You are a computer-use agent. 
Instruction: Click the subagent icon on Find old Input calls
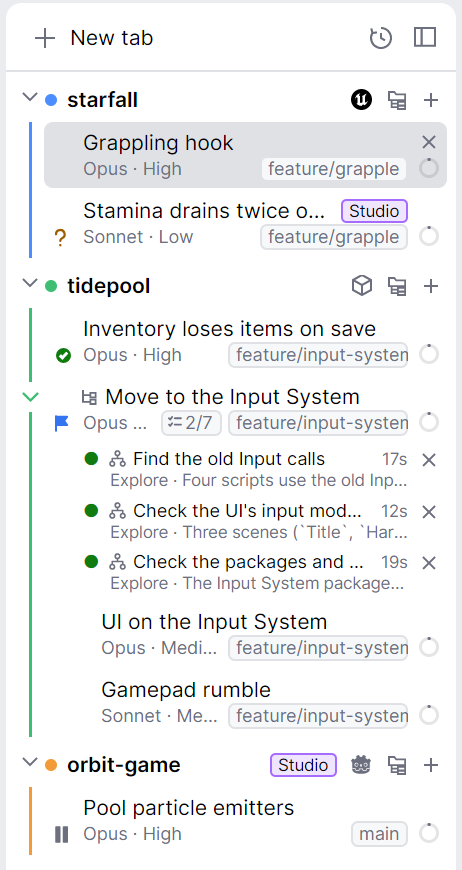pyautogui.click(x=117, y=459)
